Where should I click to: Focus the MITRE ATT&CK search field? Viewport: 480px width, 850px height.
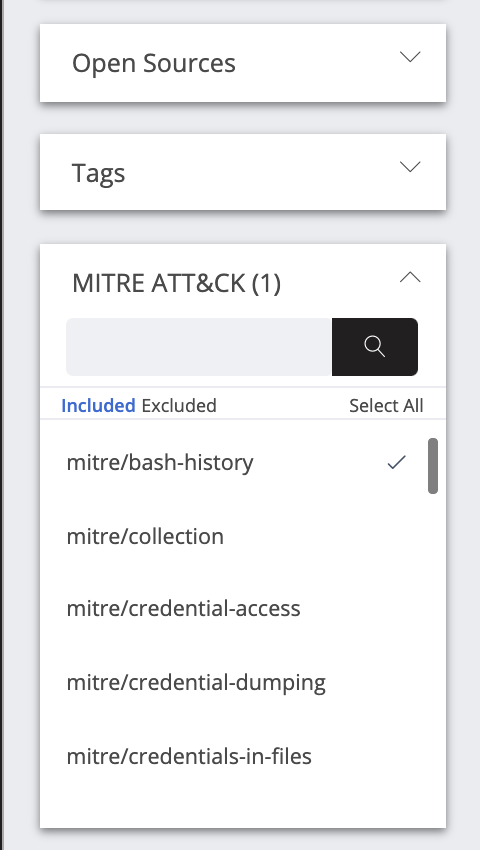(x=199, y=347)
